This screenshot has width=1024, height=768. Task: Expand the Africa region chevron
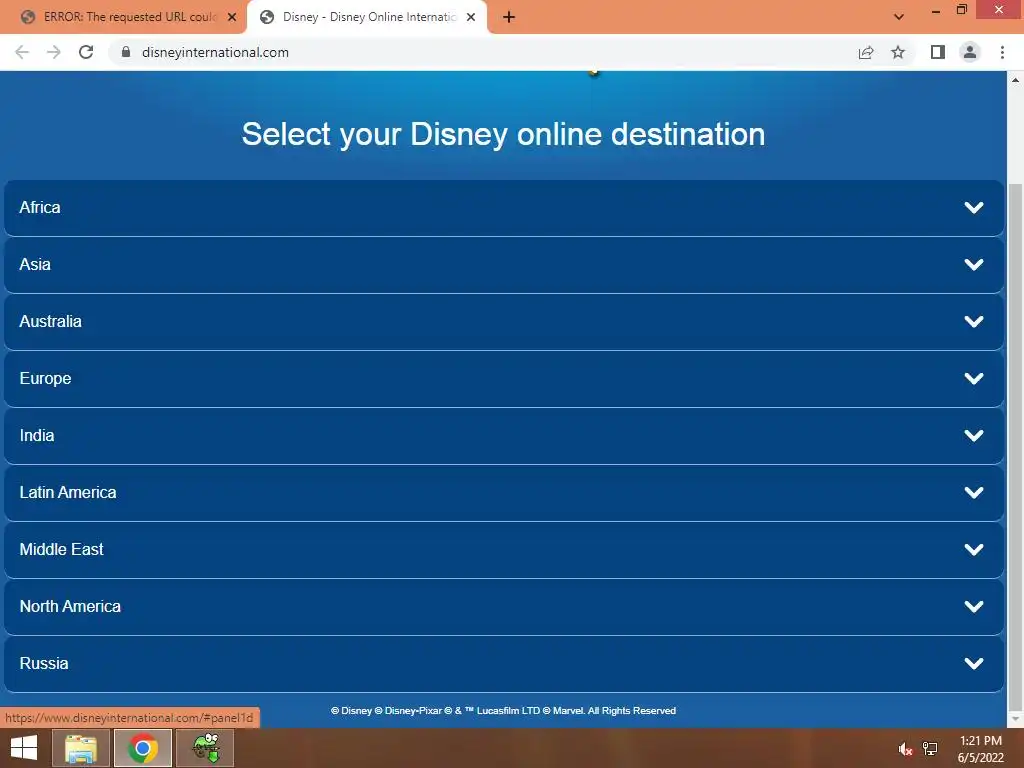tap(974, 208)
